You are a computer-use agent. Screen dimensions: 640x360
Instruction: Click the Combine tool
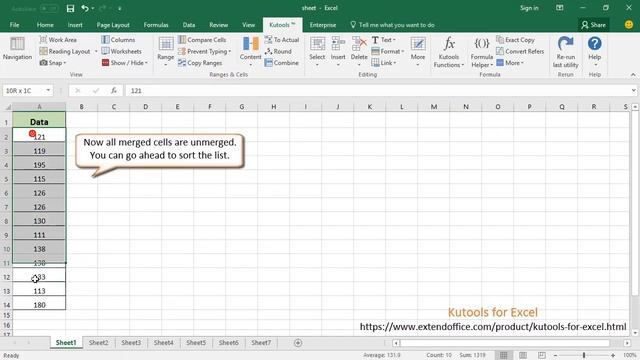coord(282,63)
